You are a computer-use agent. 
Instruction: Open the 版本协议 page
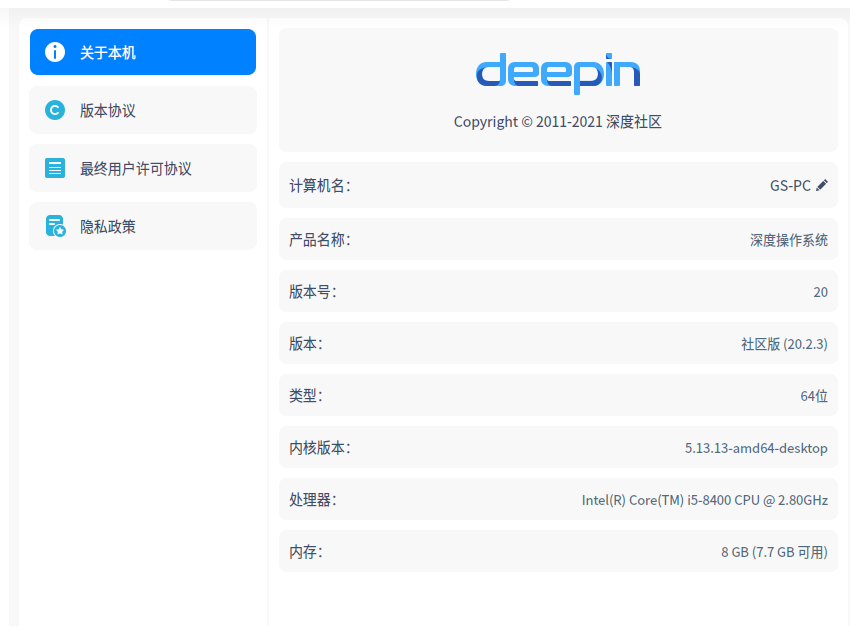click(x=143, y=110)
